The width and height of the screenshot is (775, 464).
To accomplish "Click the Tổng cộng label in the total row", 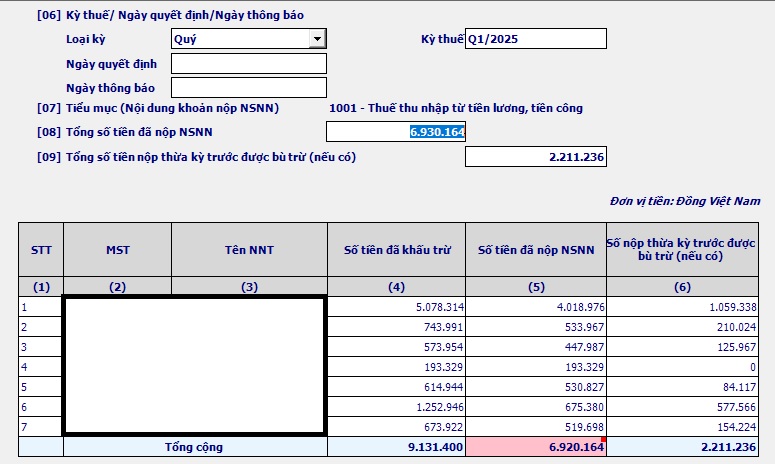I will [194, 447].
